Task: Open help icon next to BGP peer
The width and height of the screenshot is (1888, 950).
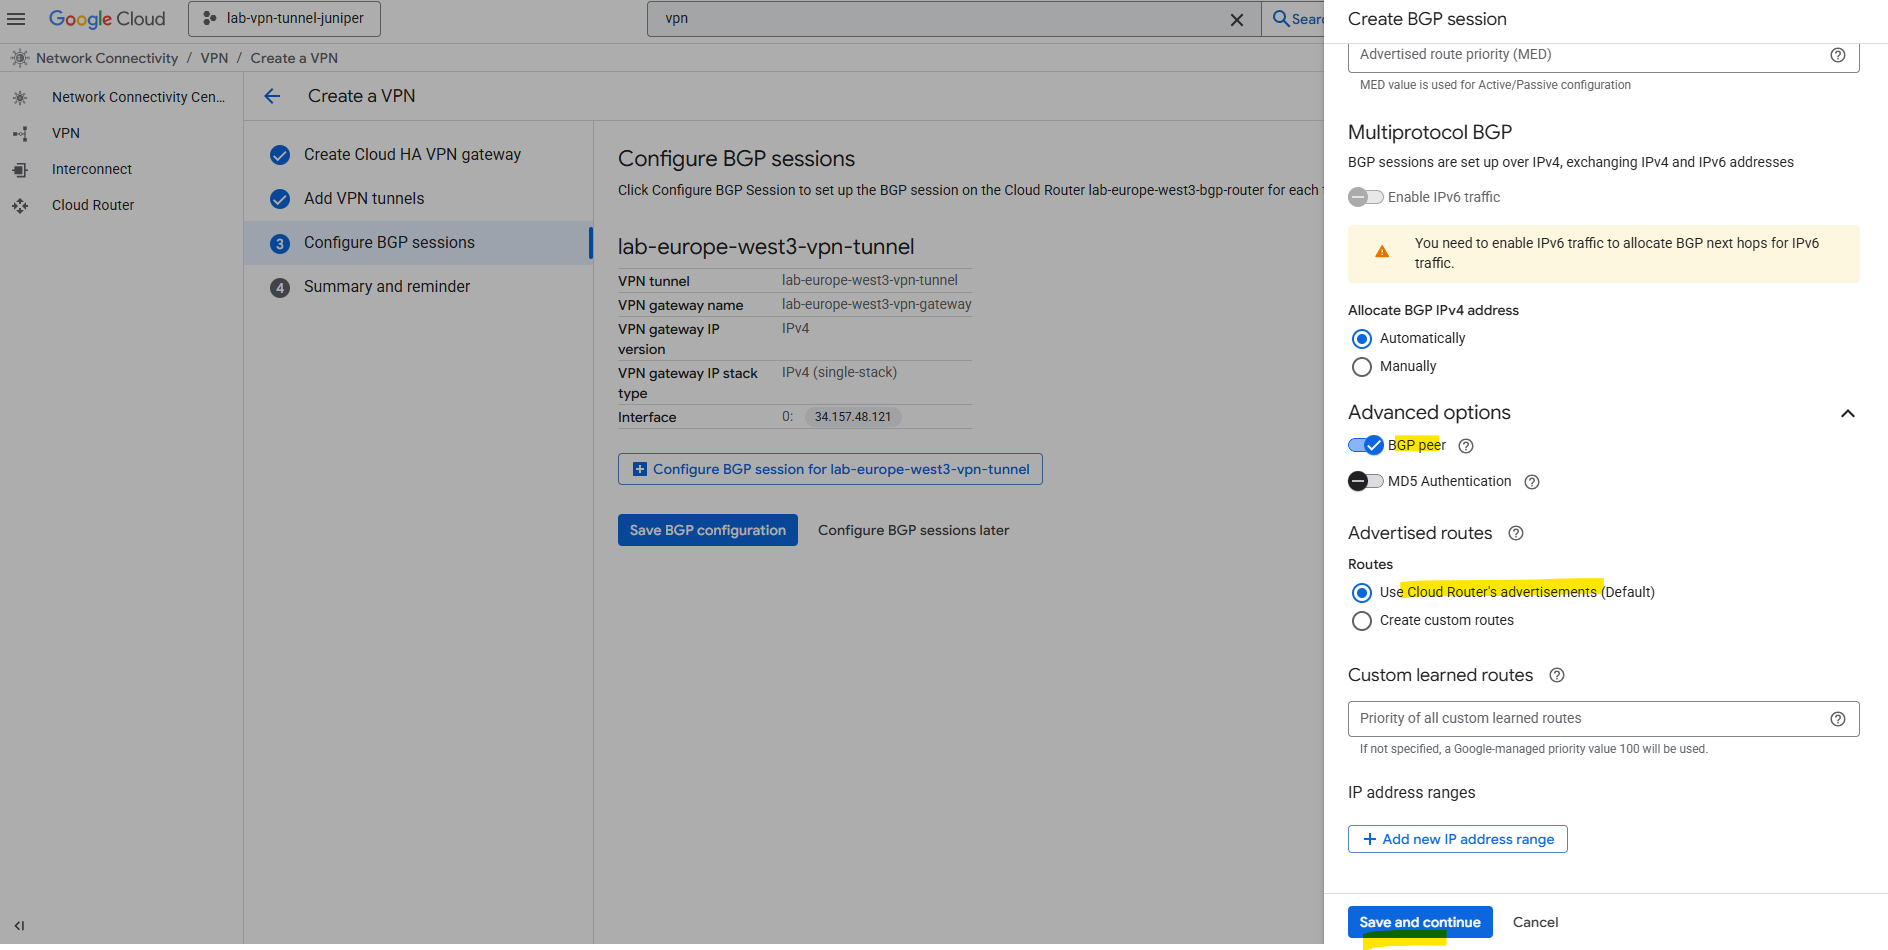Action: (x=1466, y=446)
